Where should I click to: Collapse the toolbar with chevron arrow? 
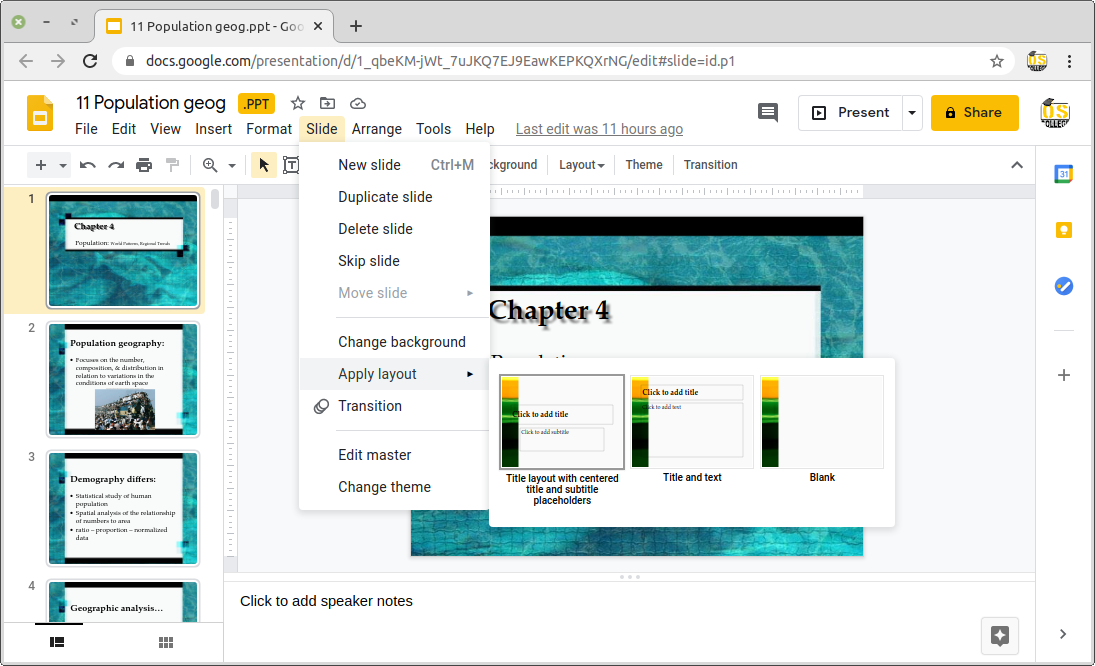pos(1017,165)
